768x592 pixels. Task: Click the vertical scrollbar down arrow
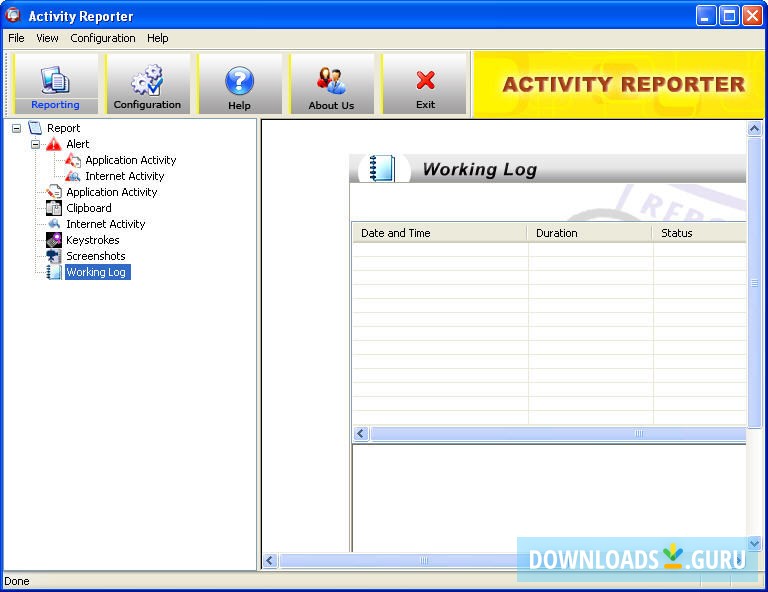click(754, 543)
